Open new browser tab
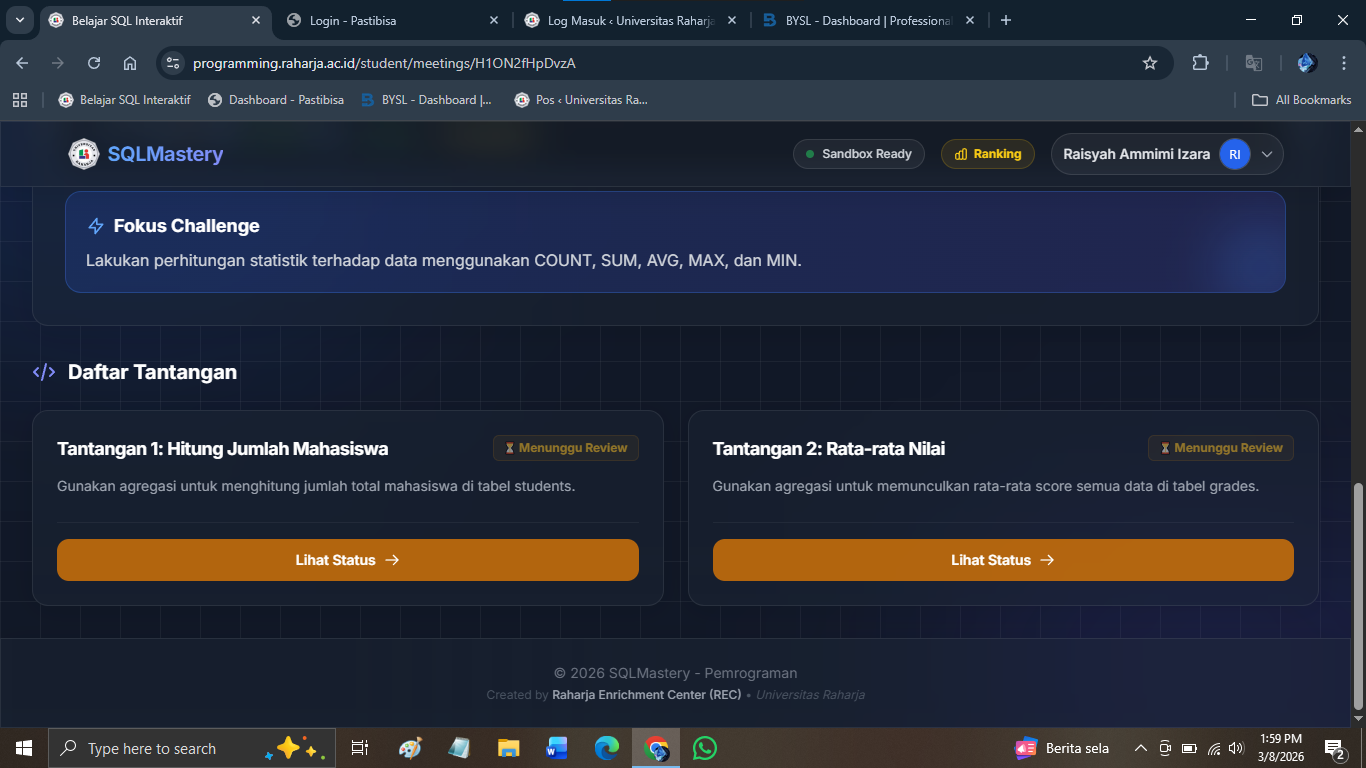The image size is (1366, 768). click(x=1006, y=20)
